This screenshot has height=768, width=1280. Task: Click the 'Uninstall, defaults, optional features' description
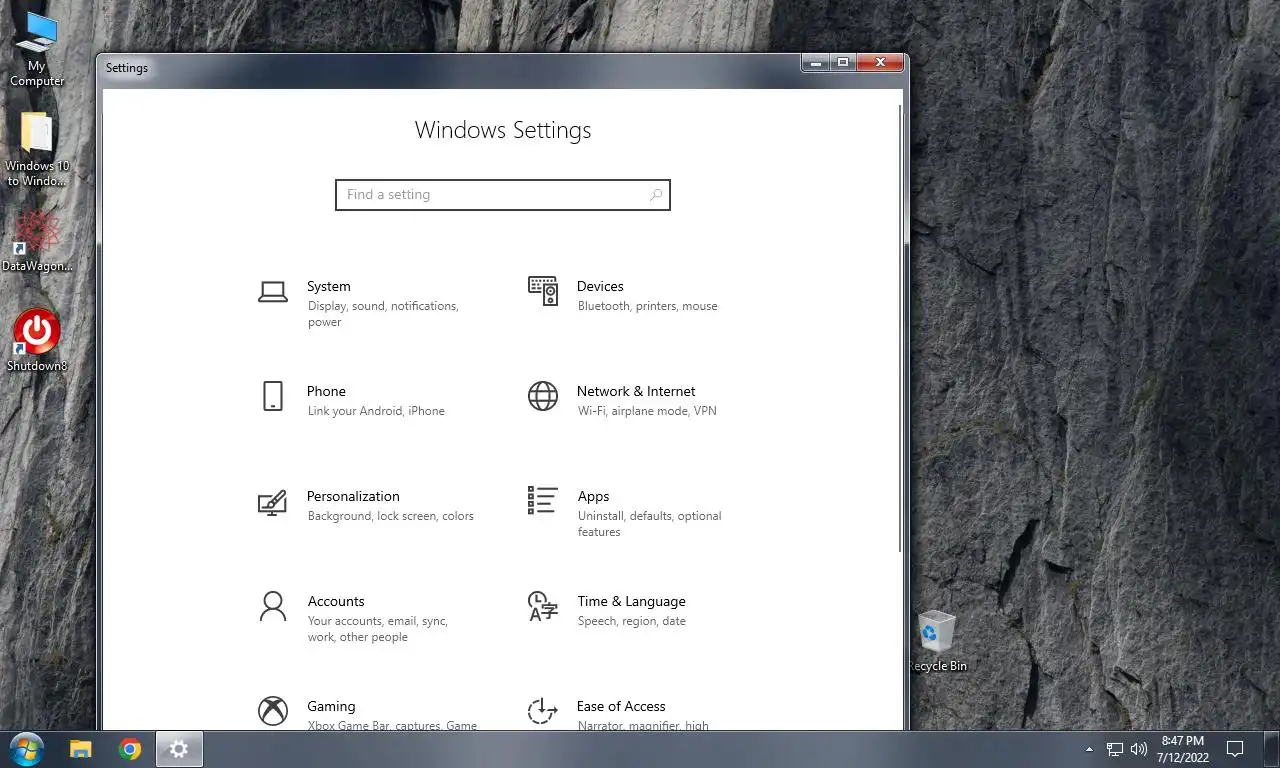649,524
